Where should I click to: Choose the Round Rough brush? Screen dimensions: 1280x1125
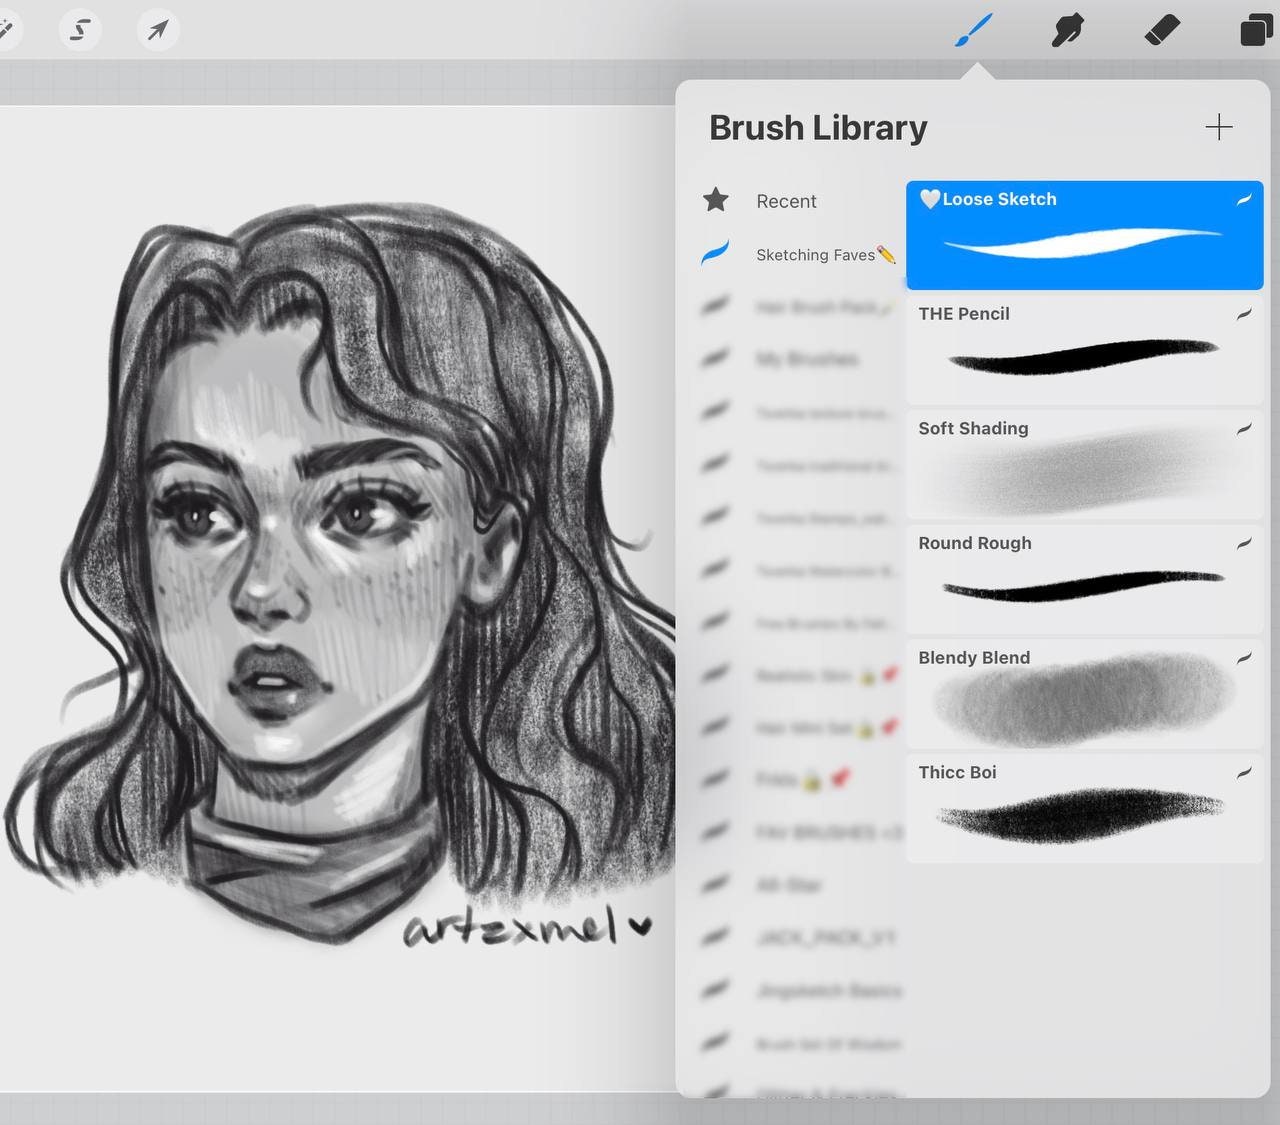[x=1084, y=580]
